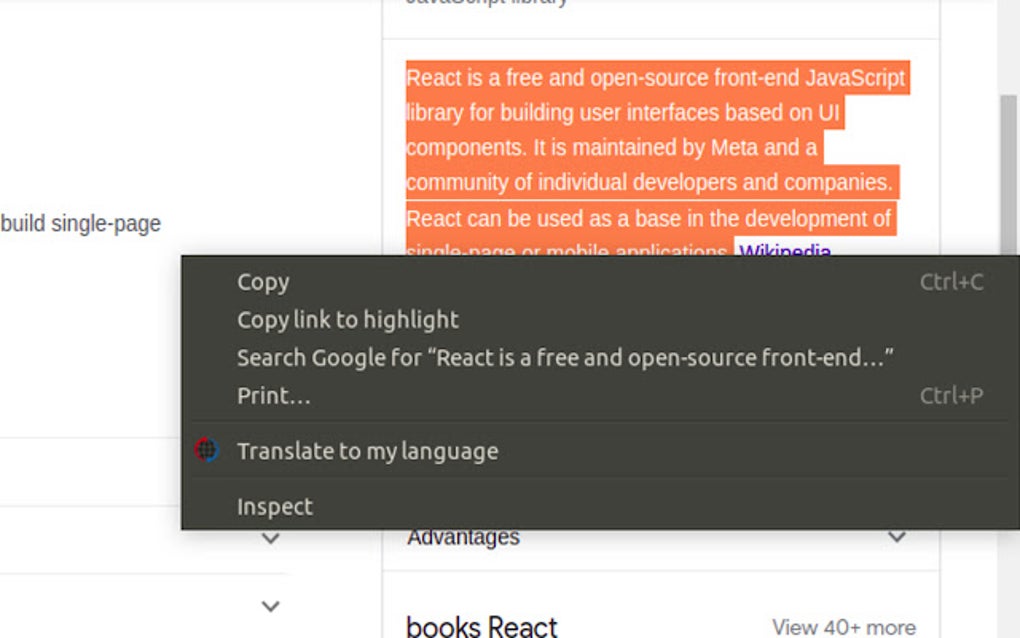Open Inspect from the context menu

coord(273,506)
